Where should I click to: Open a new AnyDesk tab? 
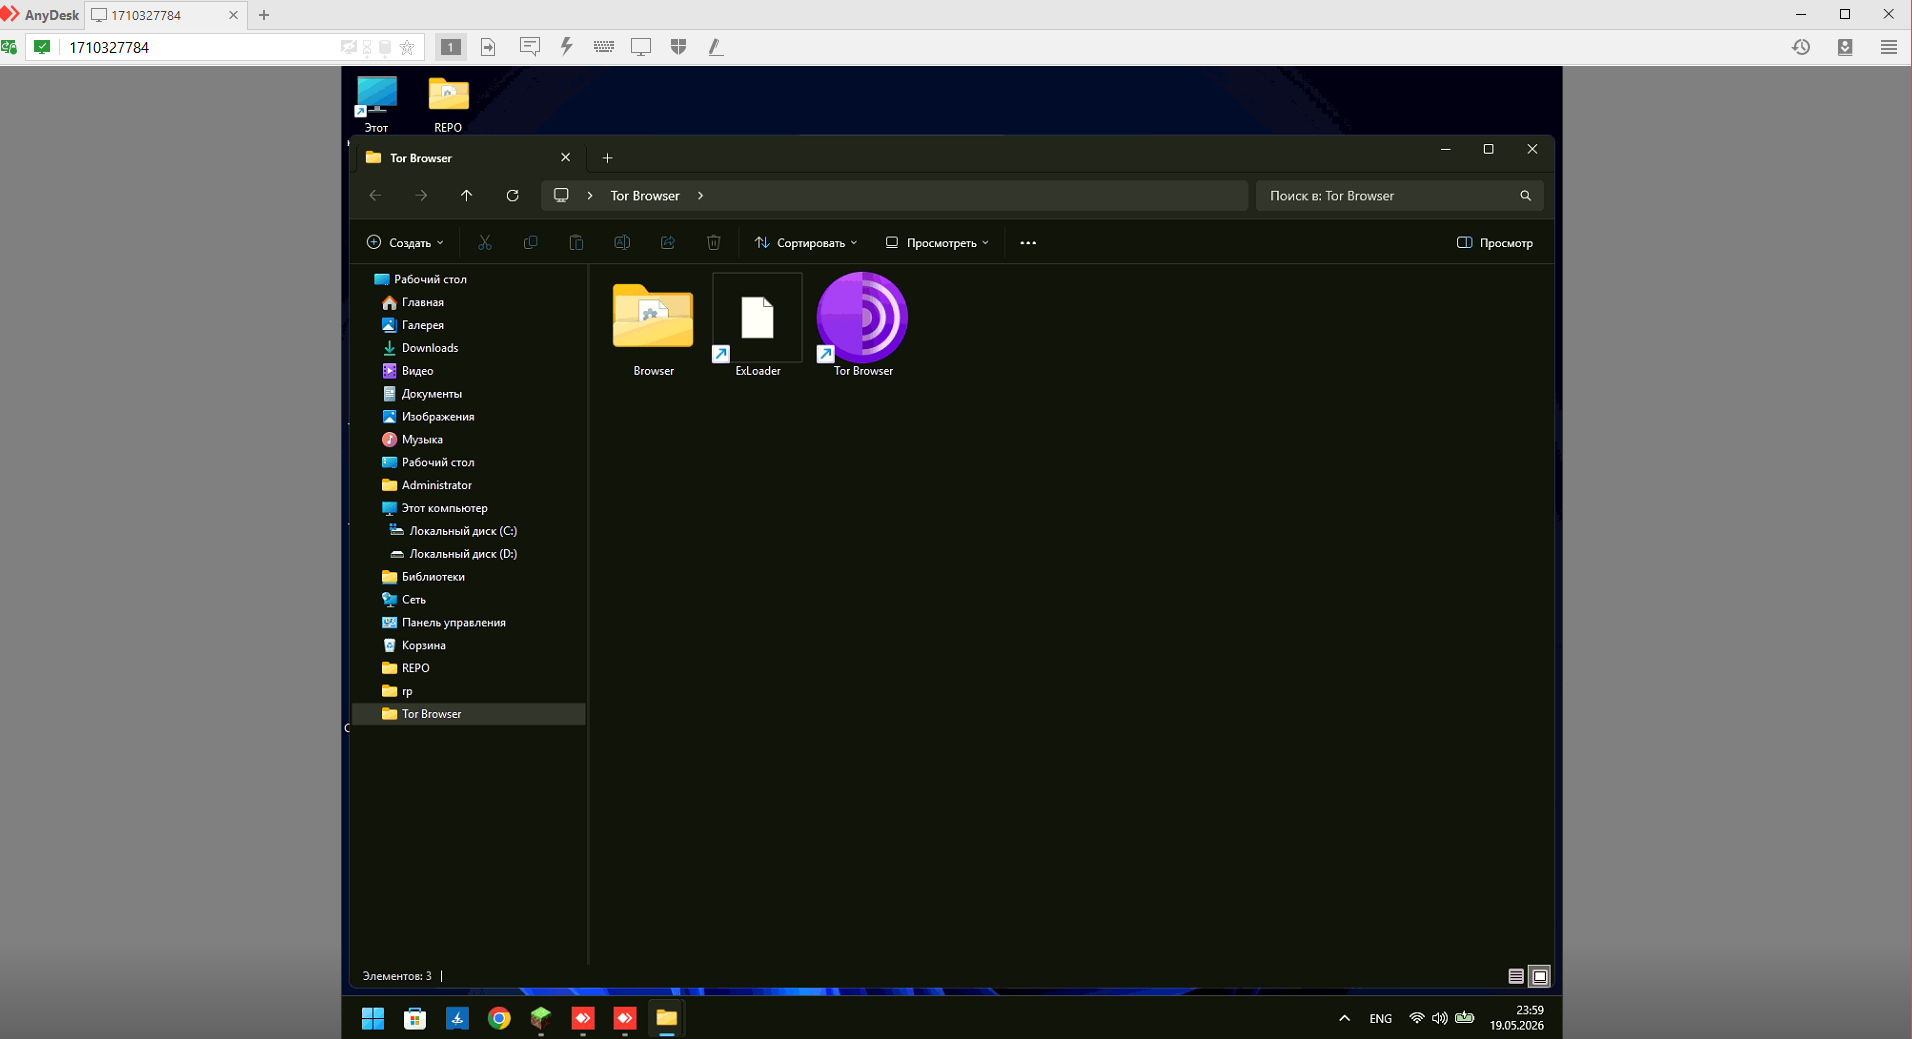point(264,15)
